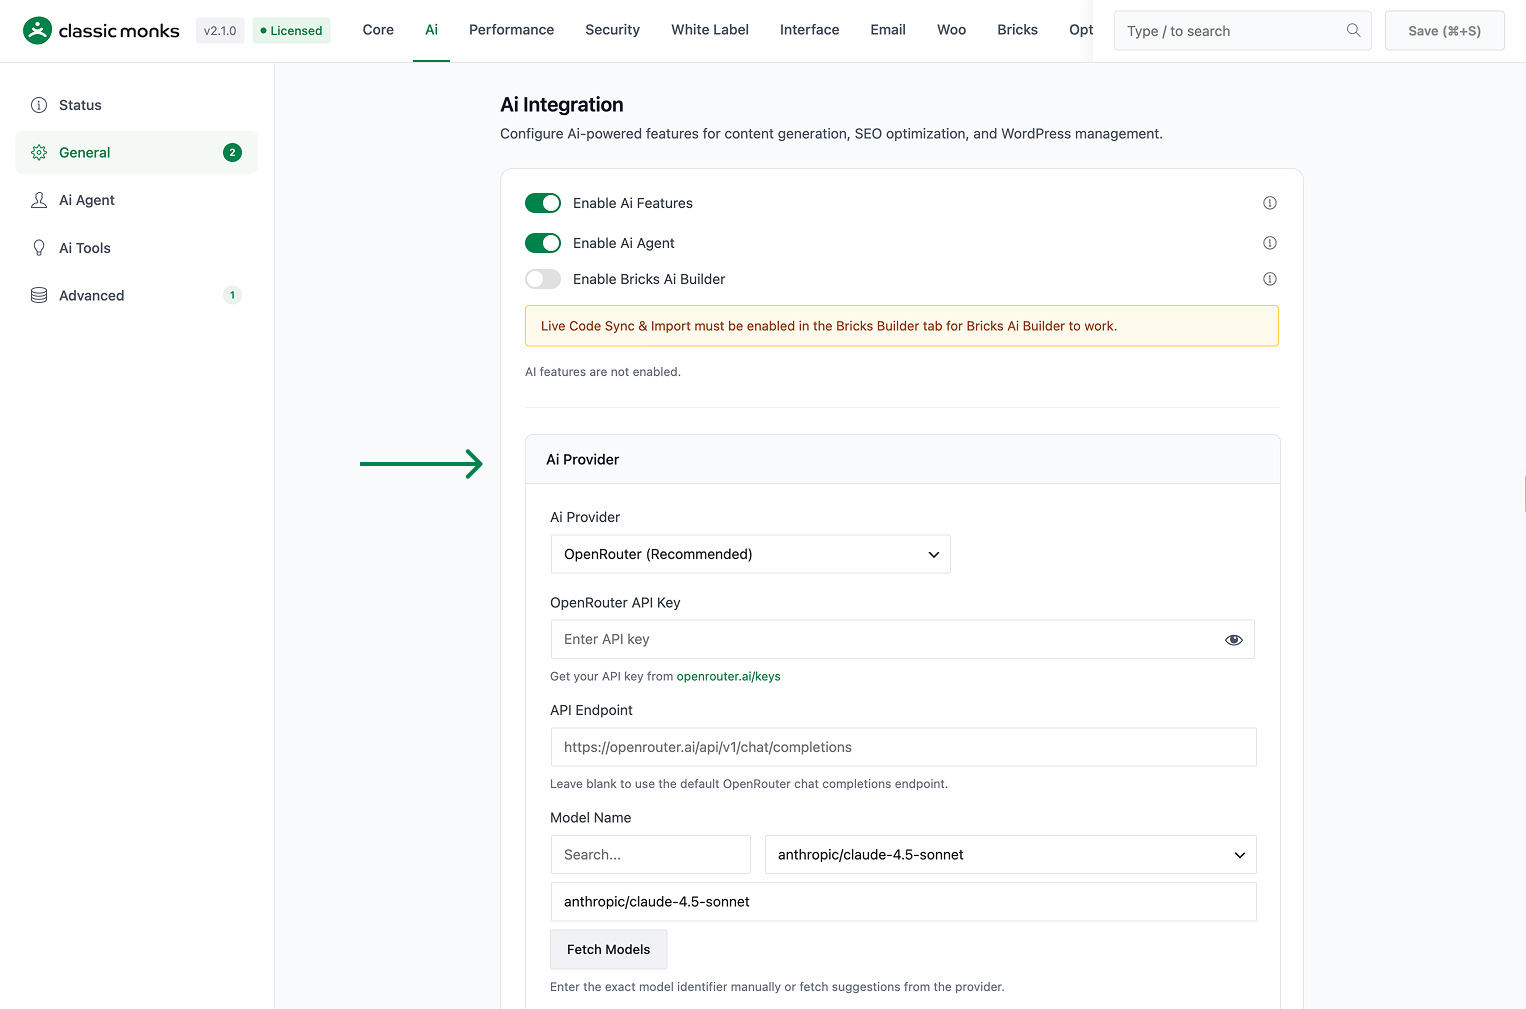Click the Advanced database icon
1526x1009 pixels.
pos(39,295)
